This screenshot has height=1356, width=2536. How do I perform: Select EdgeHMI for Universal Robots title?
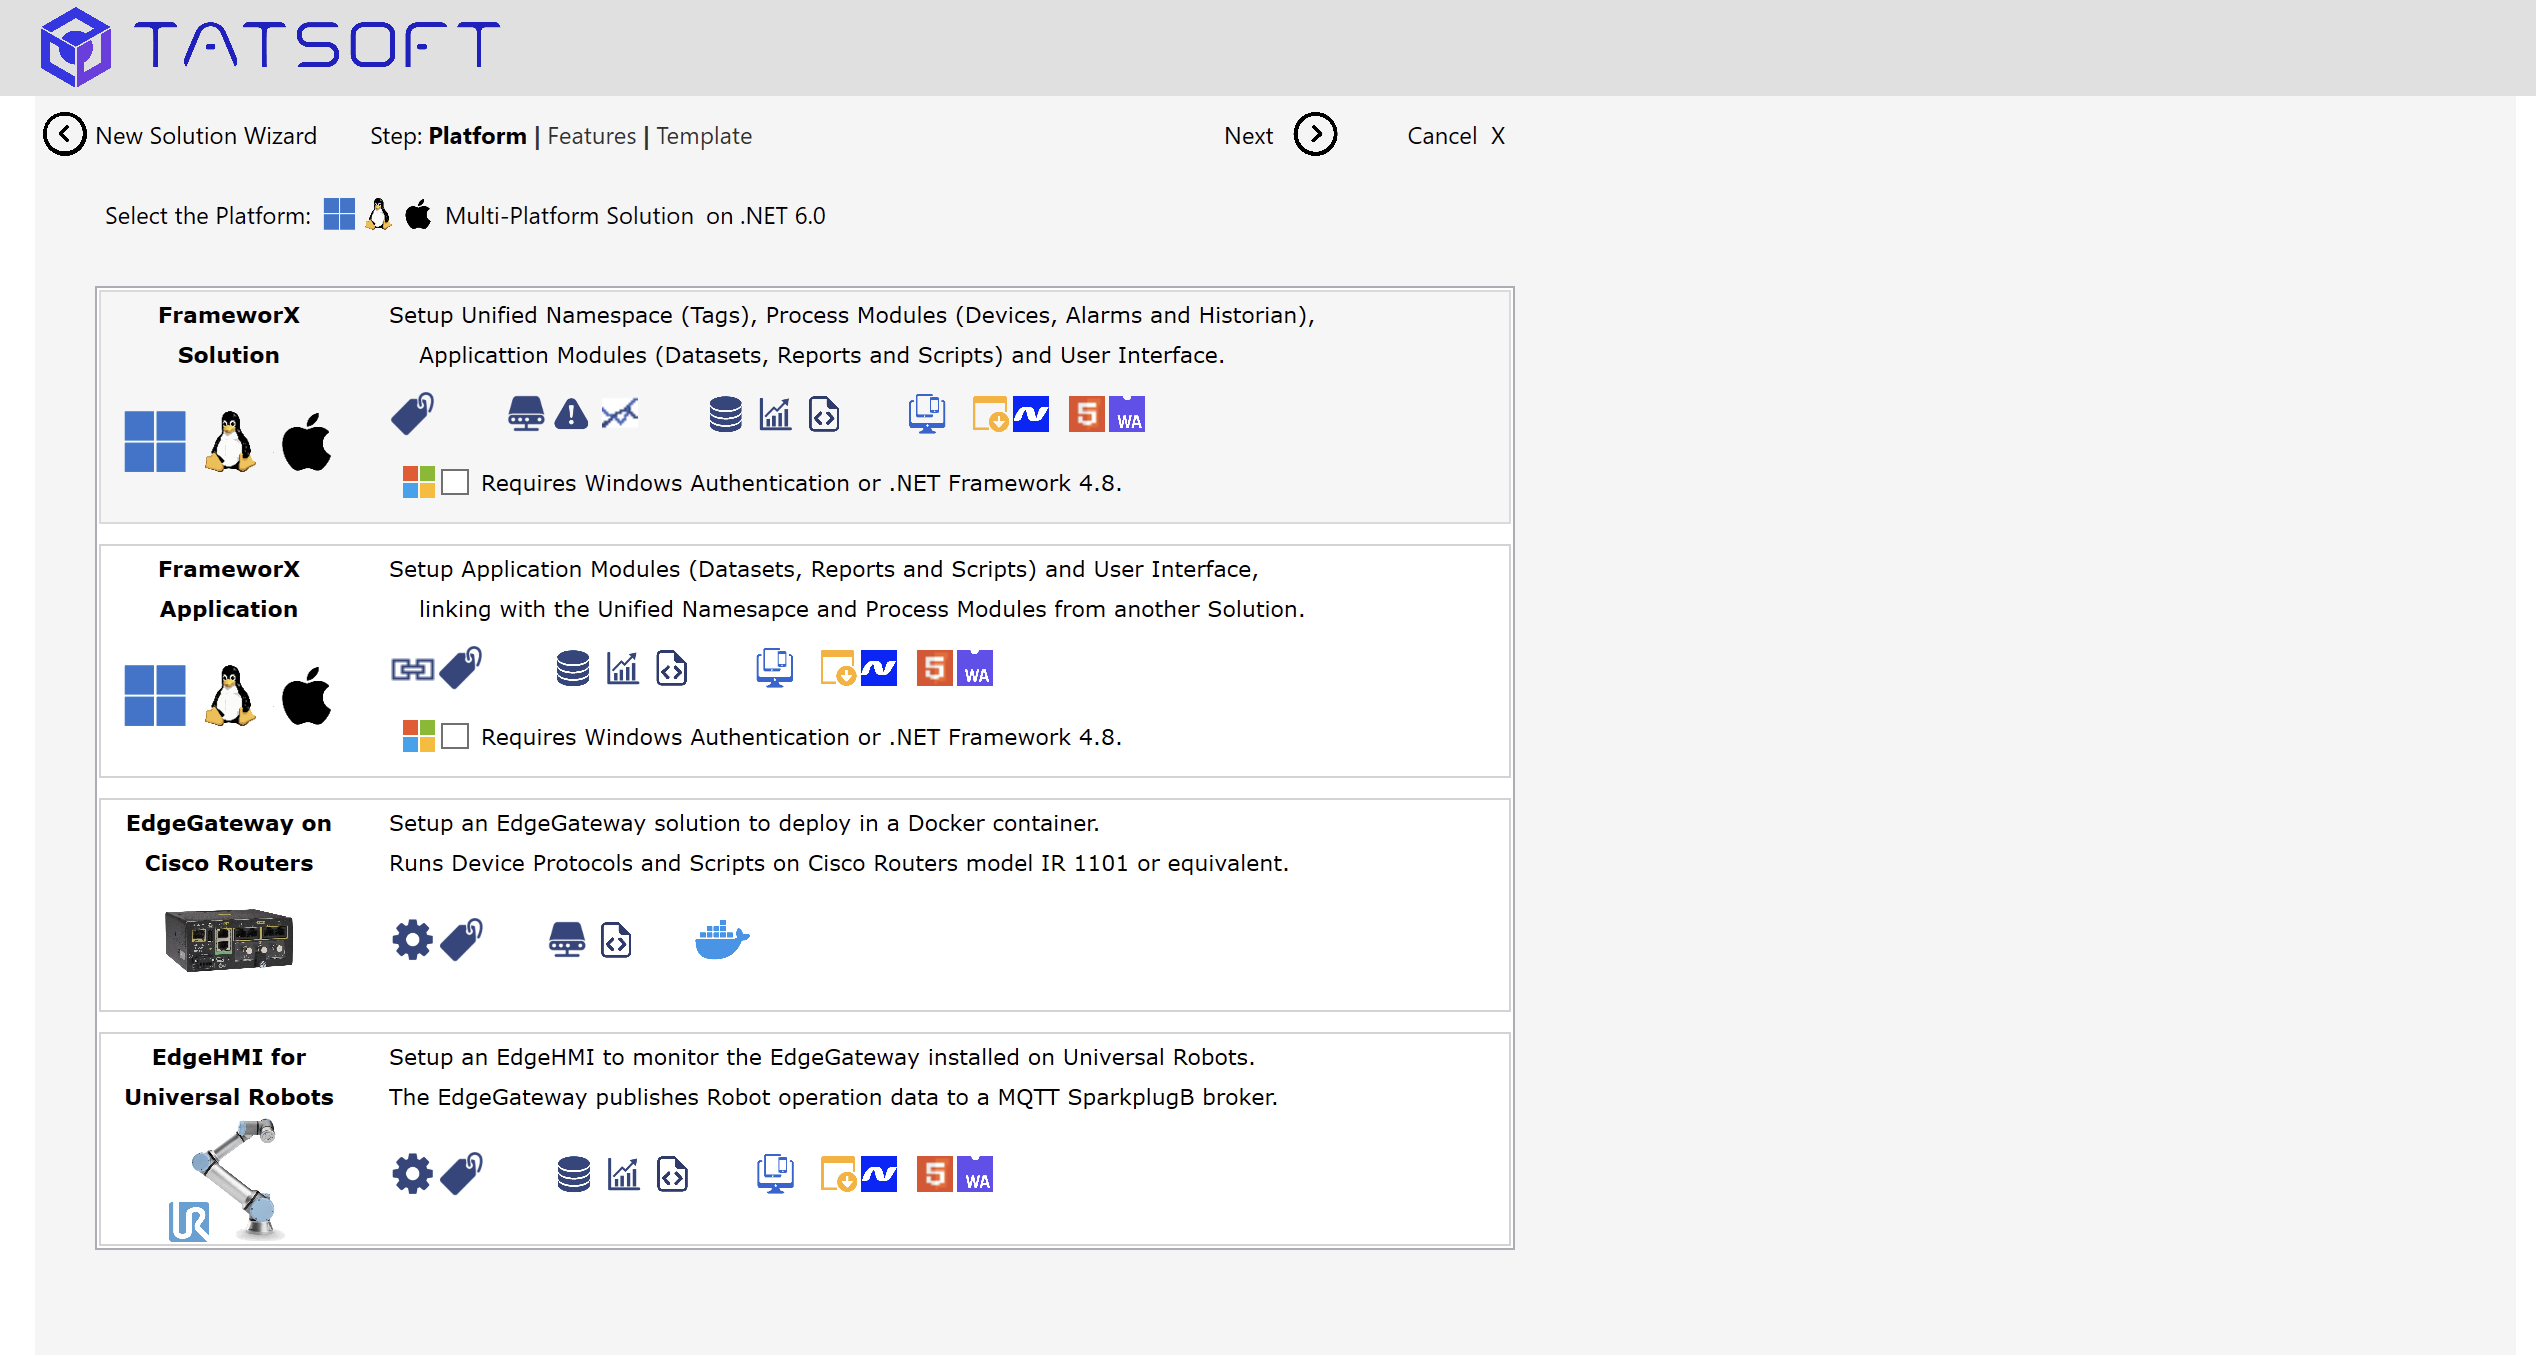click(229, 1077)
